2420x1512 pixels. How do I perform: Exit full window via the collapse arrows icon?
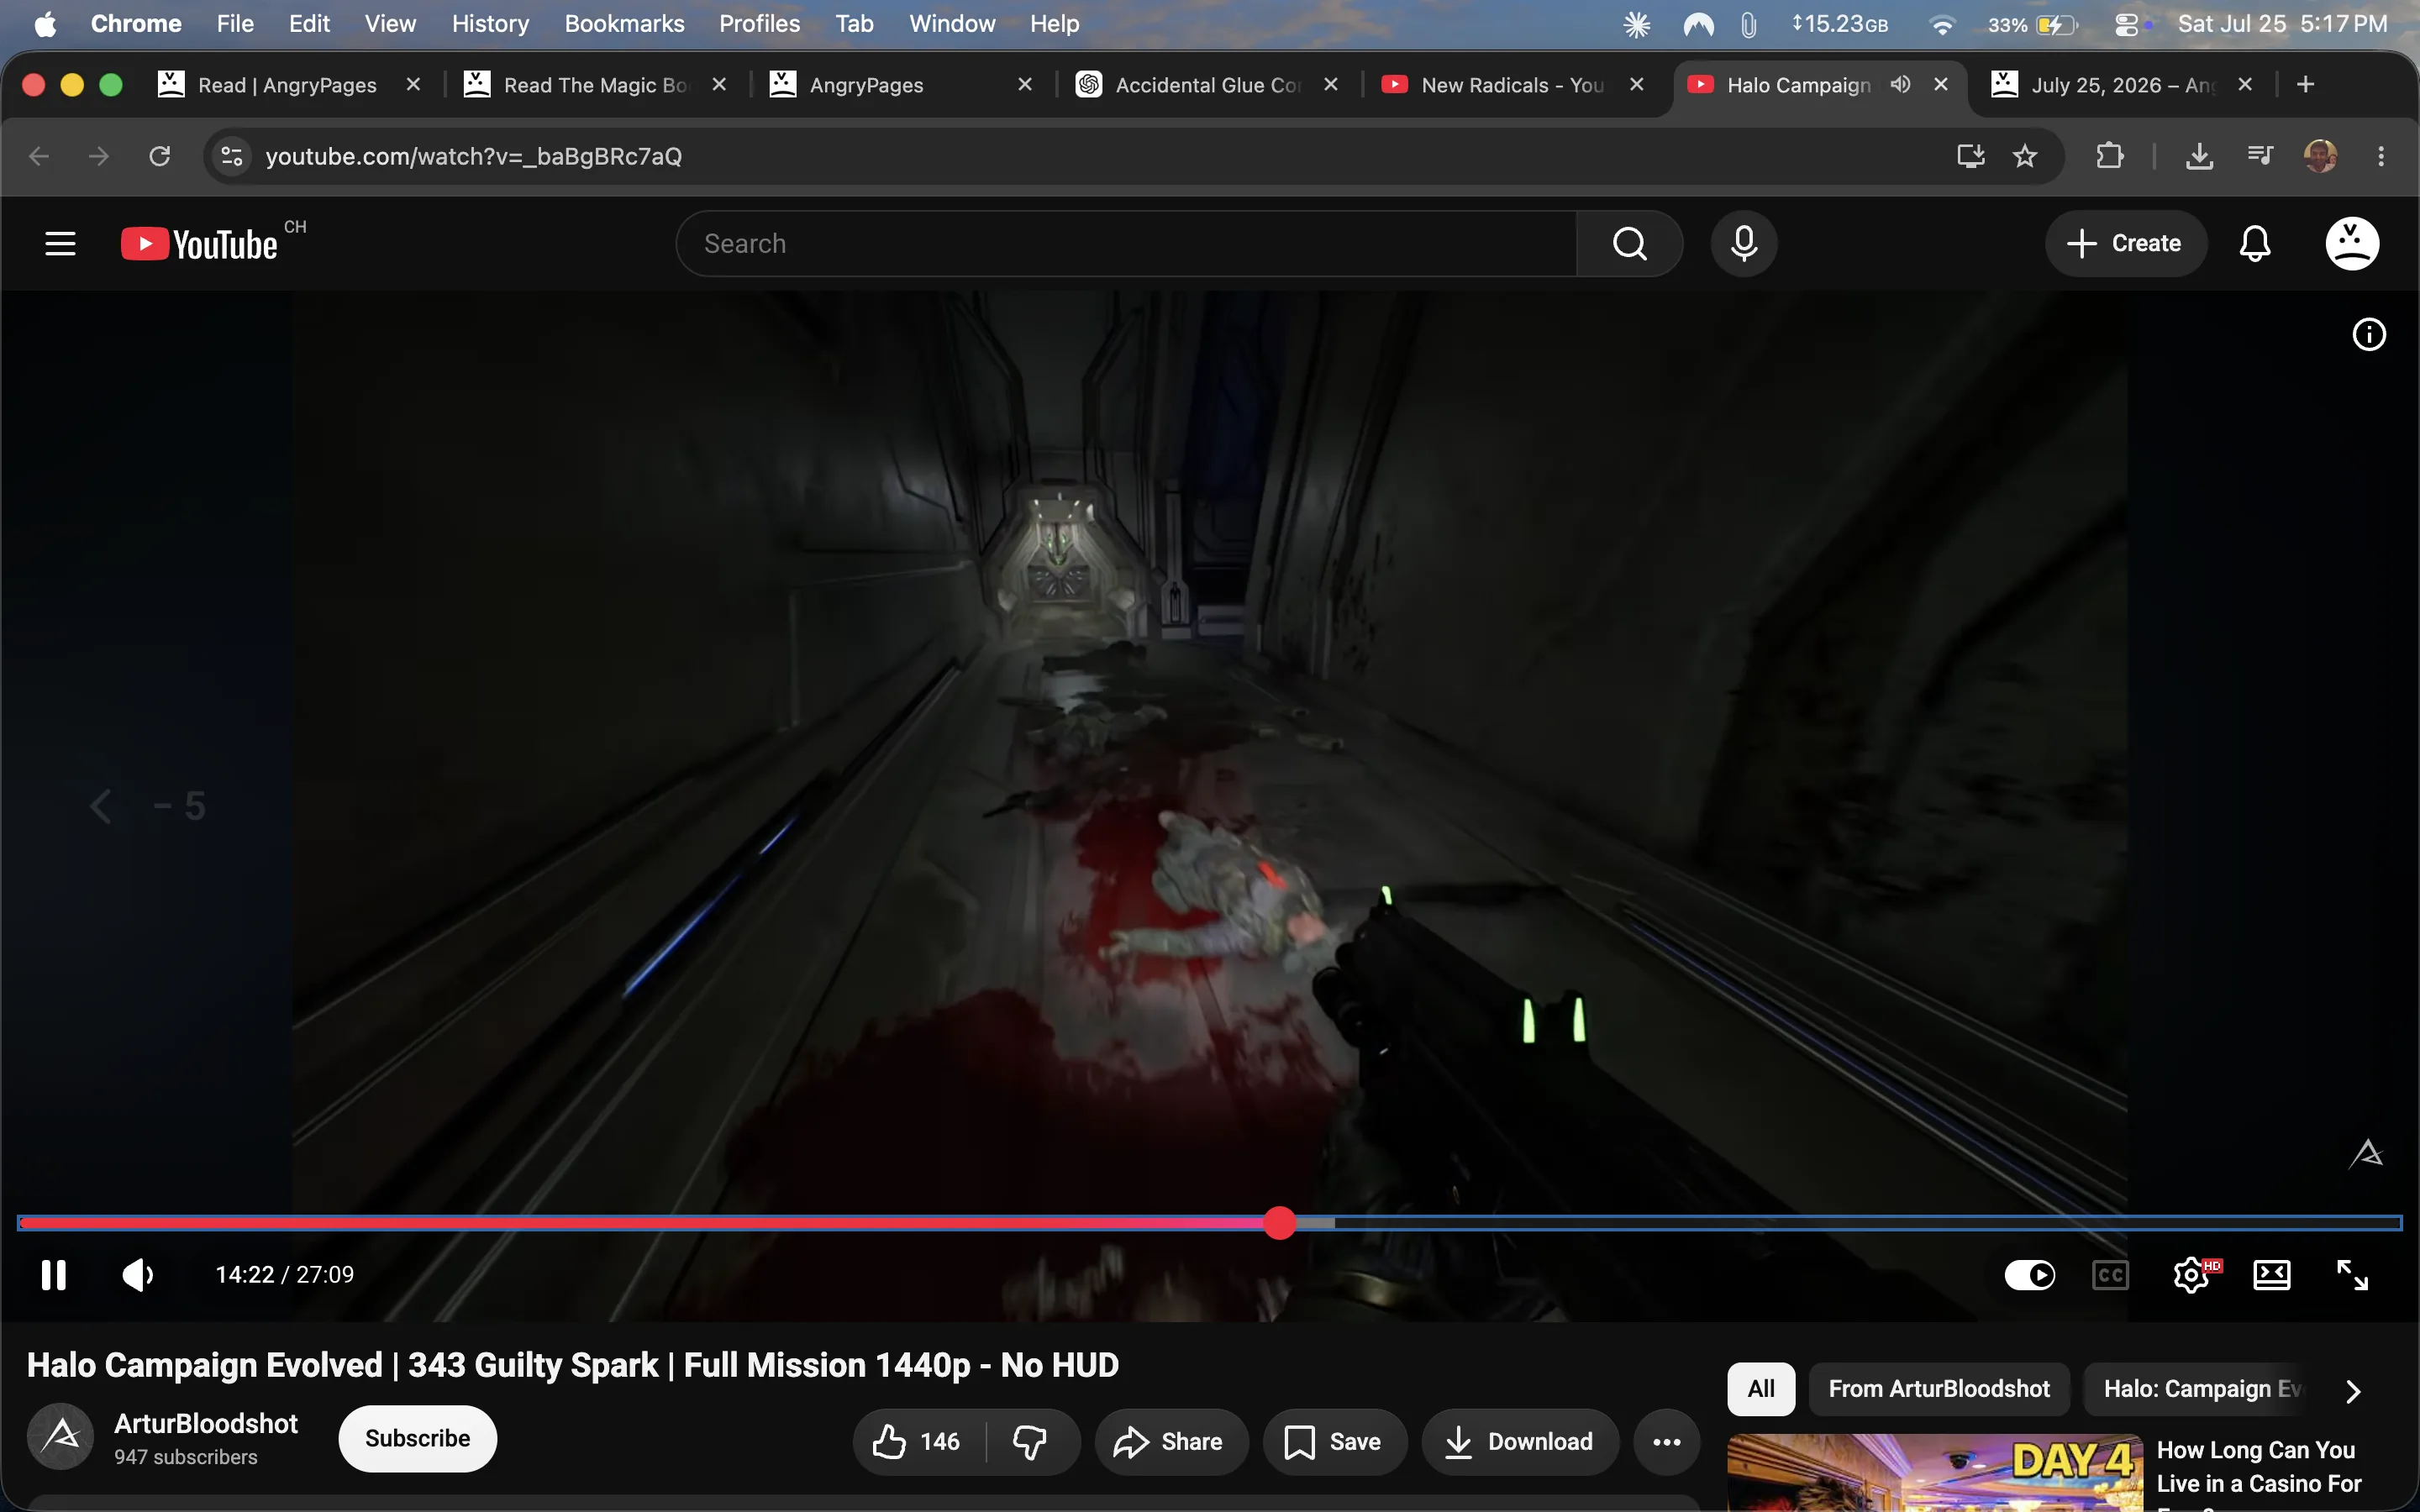2352,1275
